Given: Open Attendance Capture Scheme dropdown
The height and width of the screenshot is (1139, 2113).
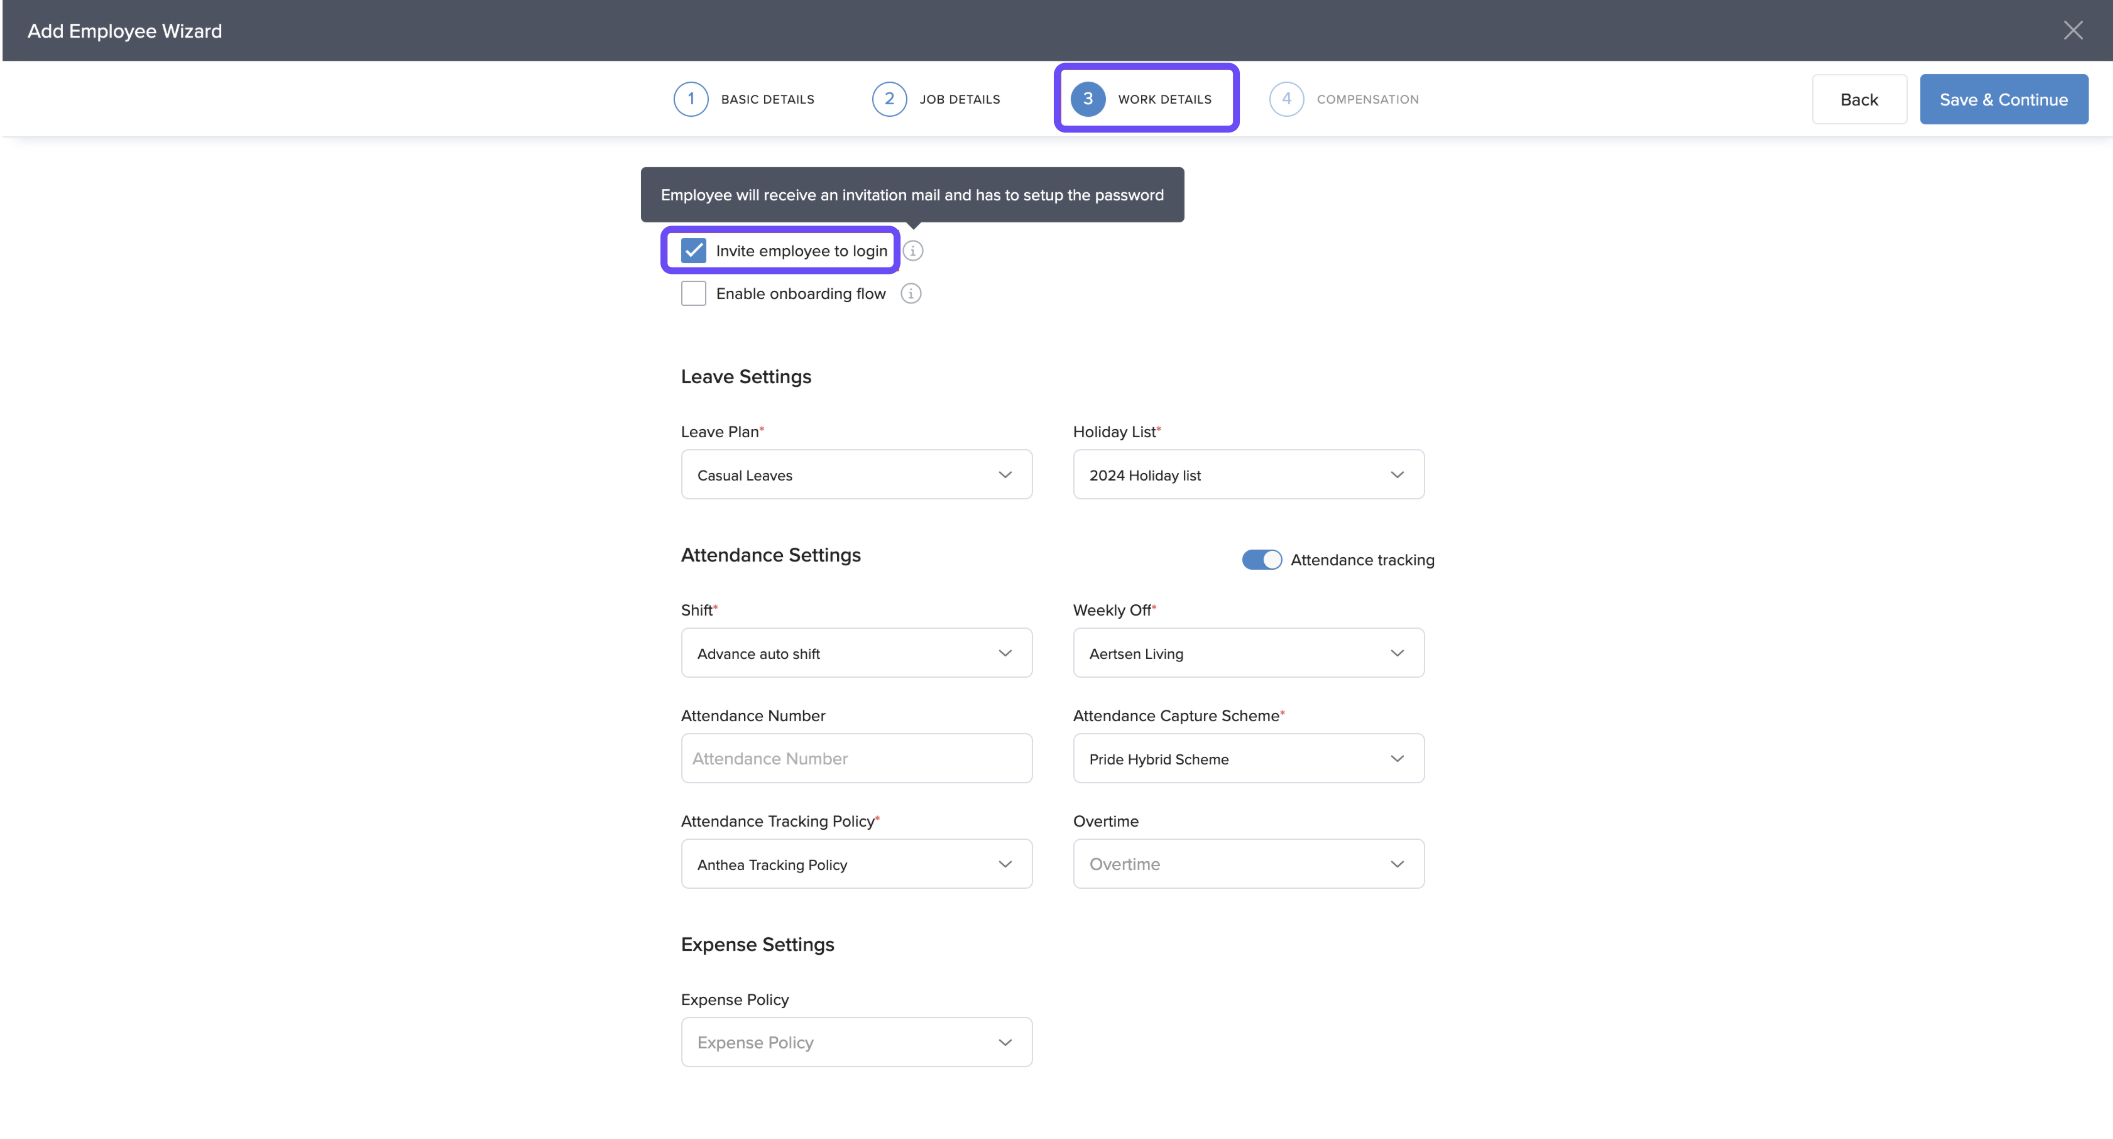Looking at the screenshot, I should (1248, 759).
